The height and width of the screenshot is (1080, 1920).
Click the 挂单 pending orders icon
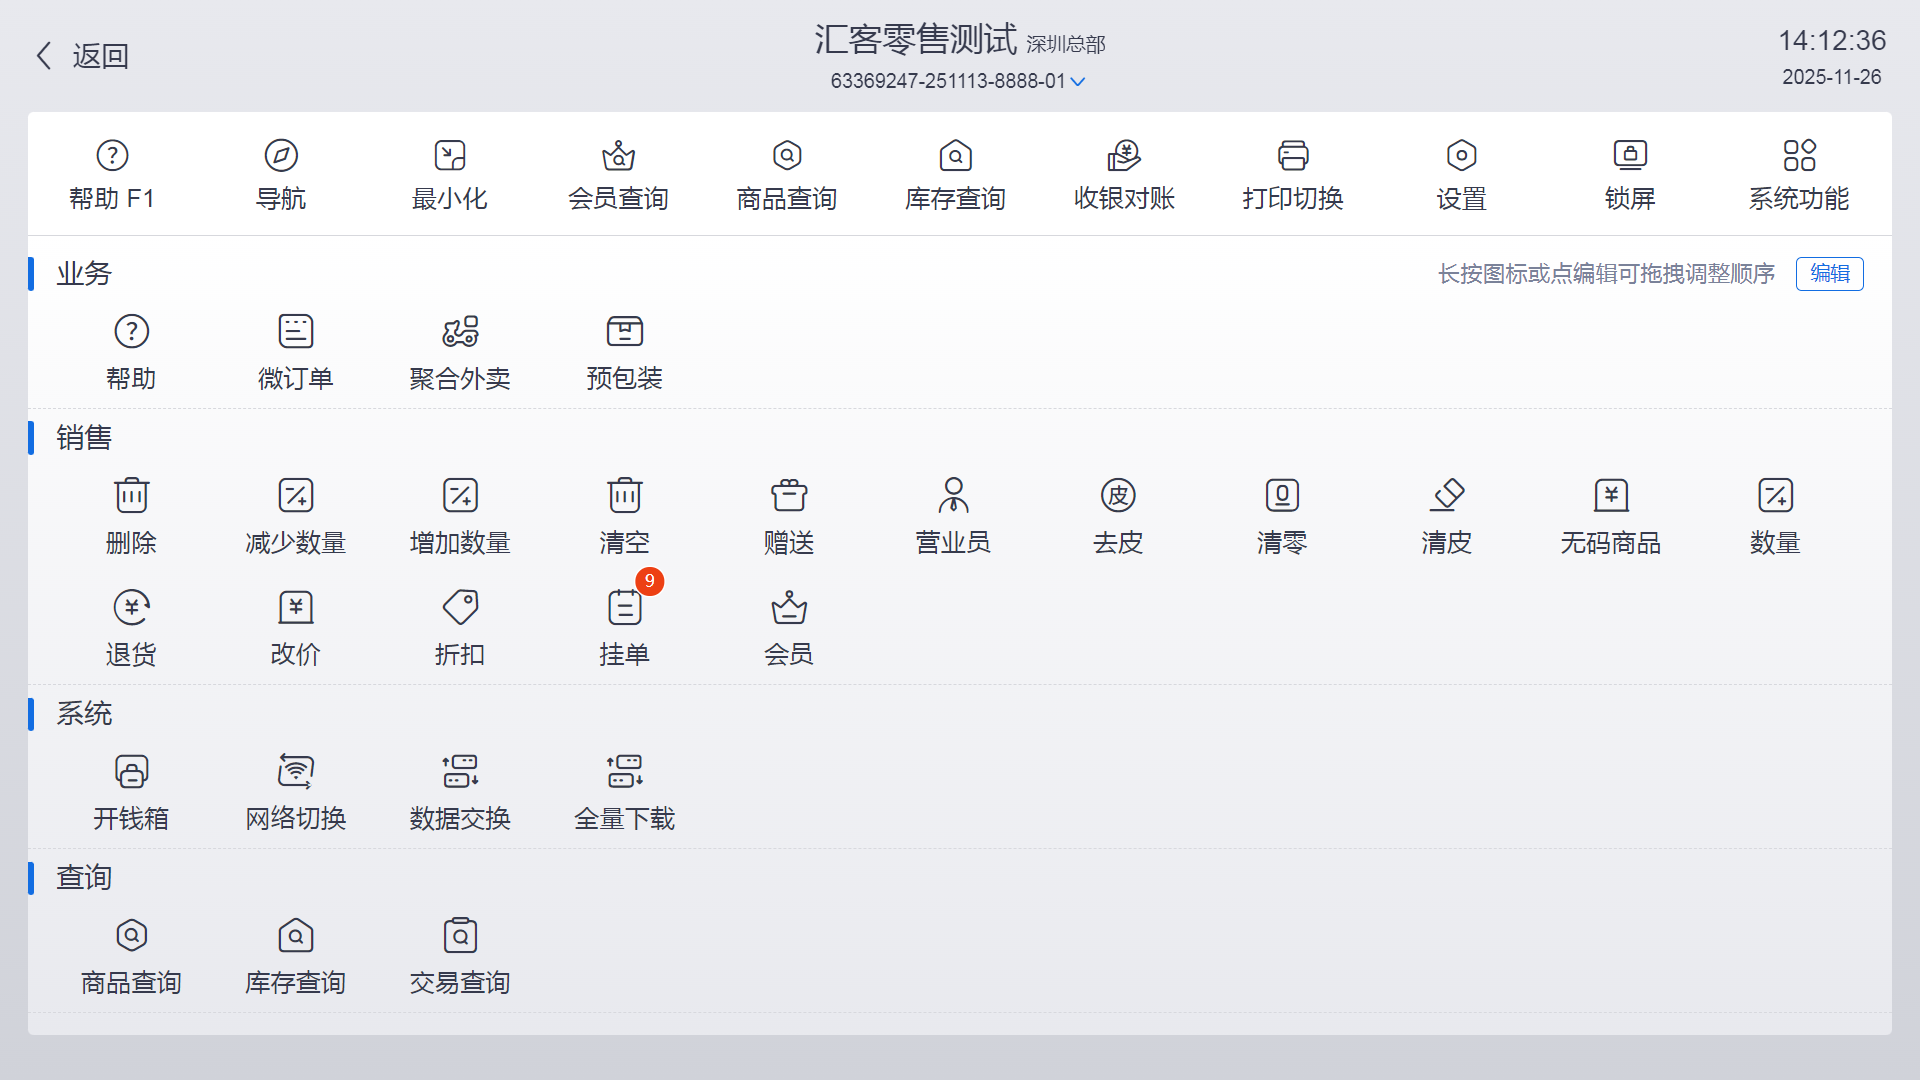point(625,608)
